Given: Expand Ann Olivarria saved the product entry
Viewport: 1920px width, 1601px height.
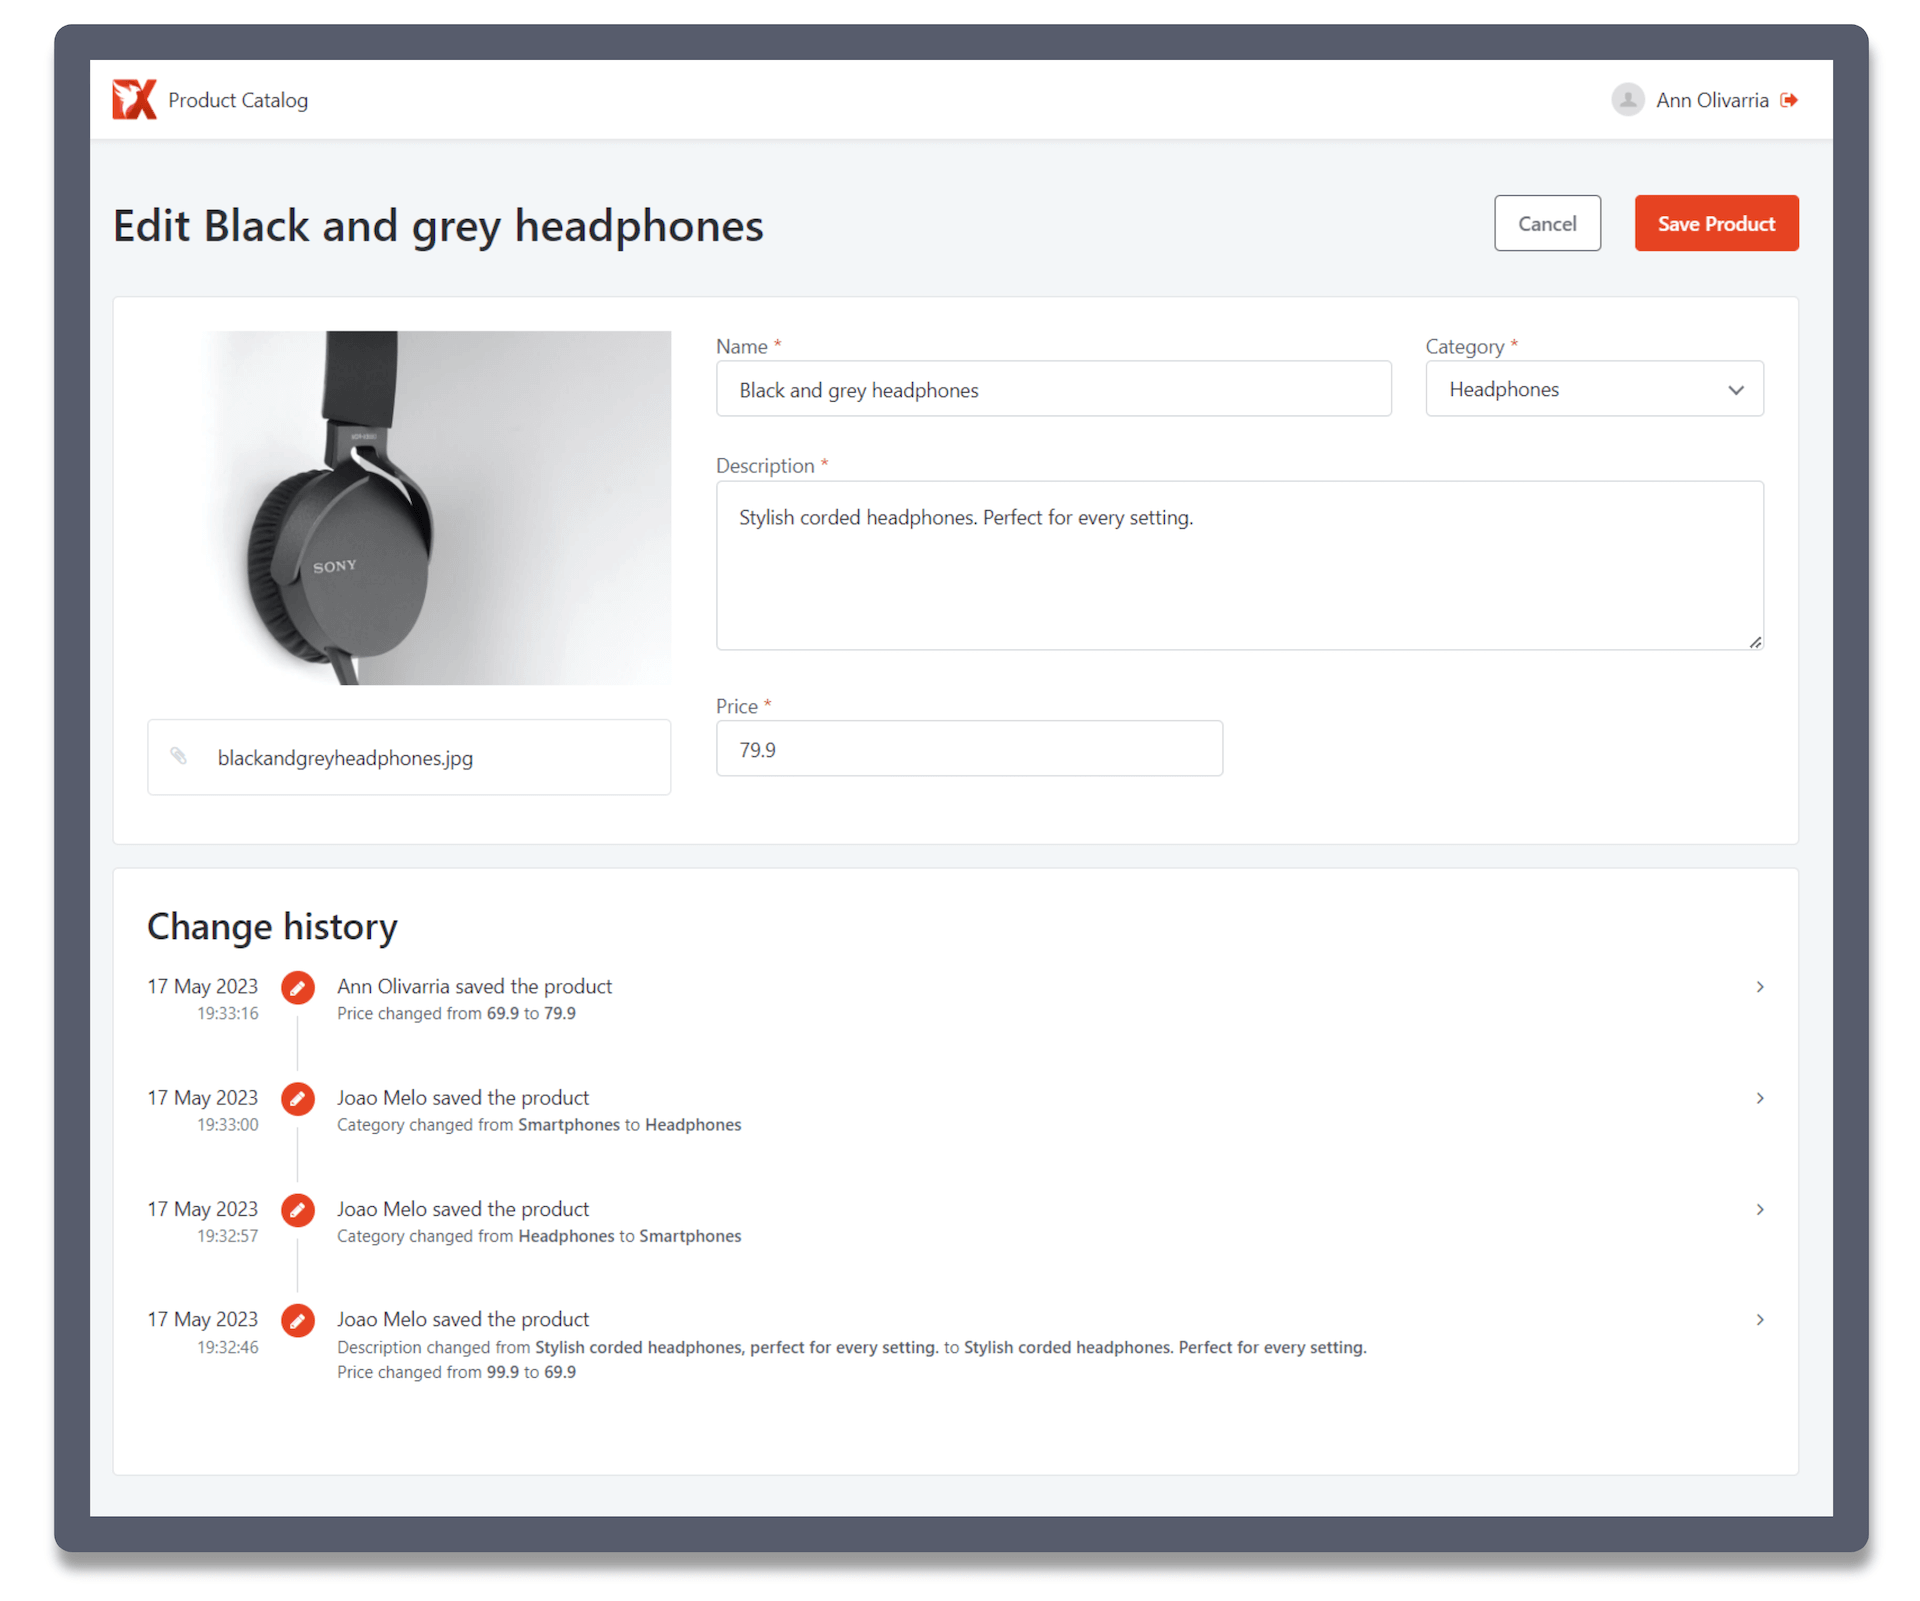Looking at the screenshot, I should (1760, 987).
